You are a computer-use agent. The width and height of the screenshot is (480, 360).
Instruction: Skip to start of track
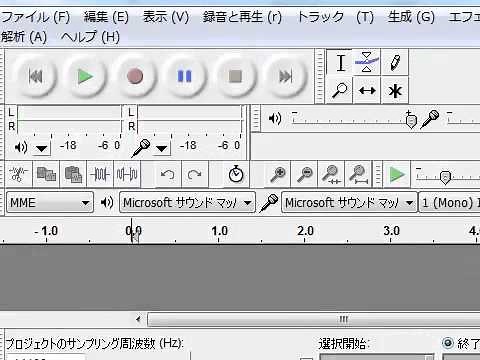coord(35,76)
